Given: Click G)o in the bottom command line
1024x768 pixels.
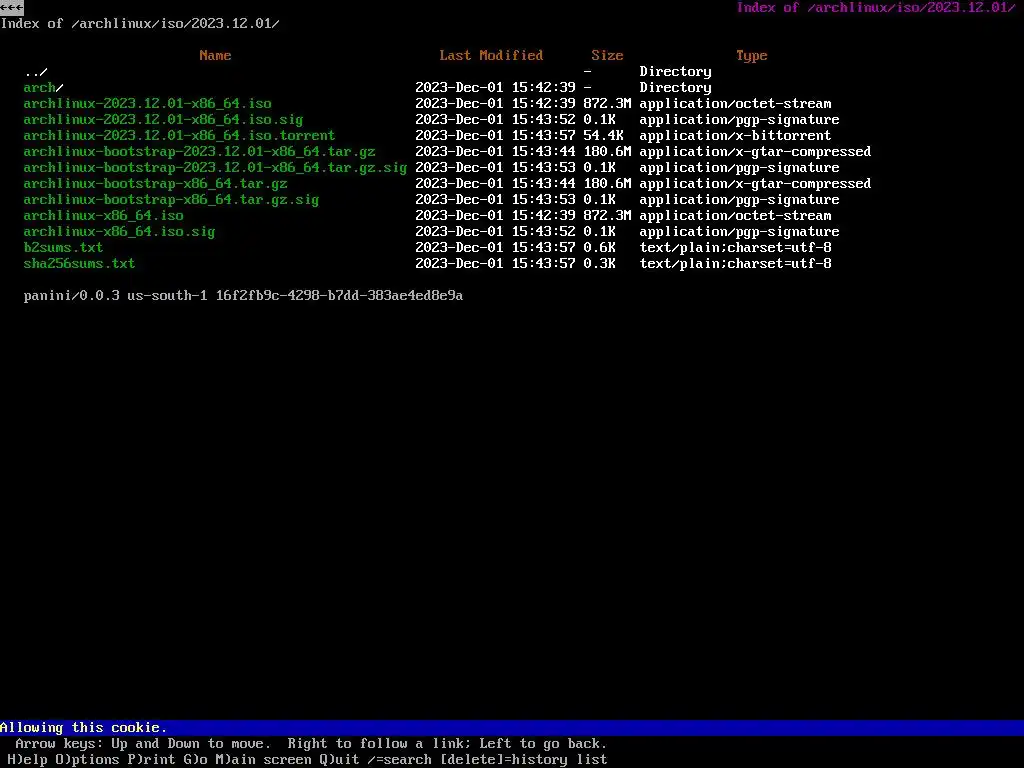Looking at the screenshot, I should click(x=196, y=760).
